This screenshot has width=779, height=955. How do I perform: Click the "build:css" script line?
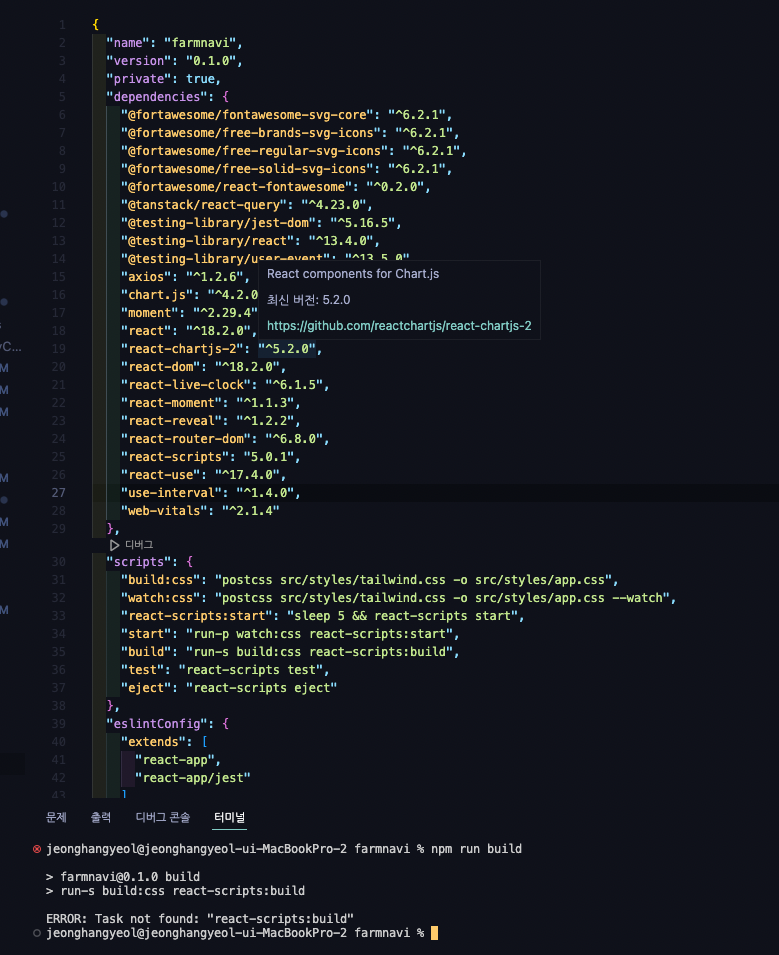370,580
